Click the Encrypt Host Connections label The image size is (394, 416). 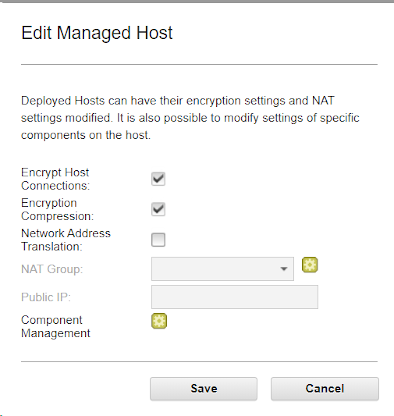pos(55,179)
